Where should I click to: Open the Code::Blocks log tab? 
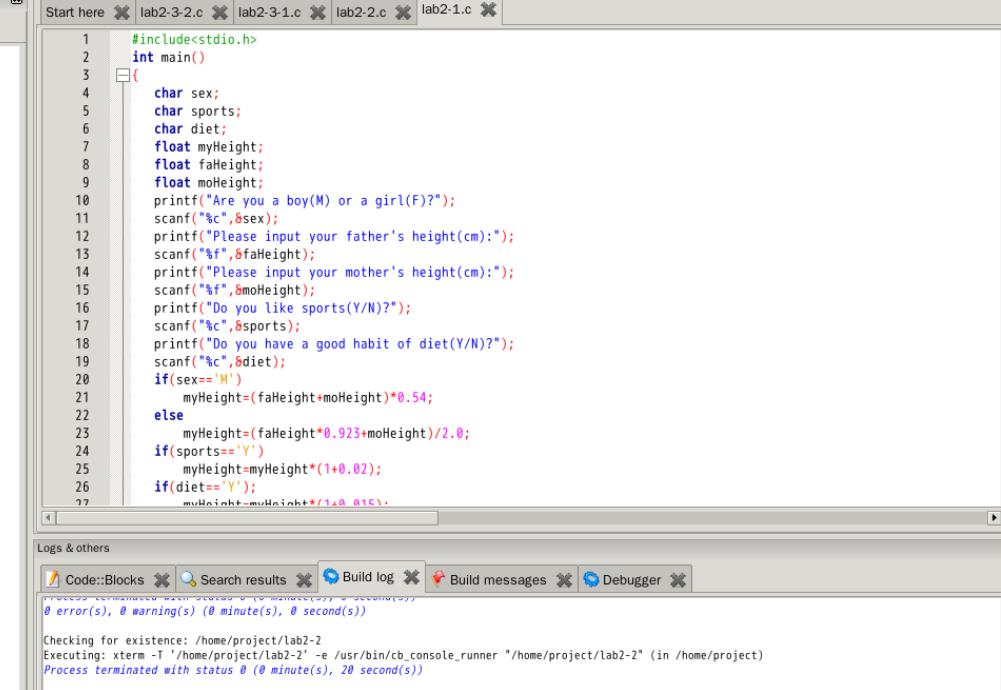coord(105,580)
